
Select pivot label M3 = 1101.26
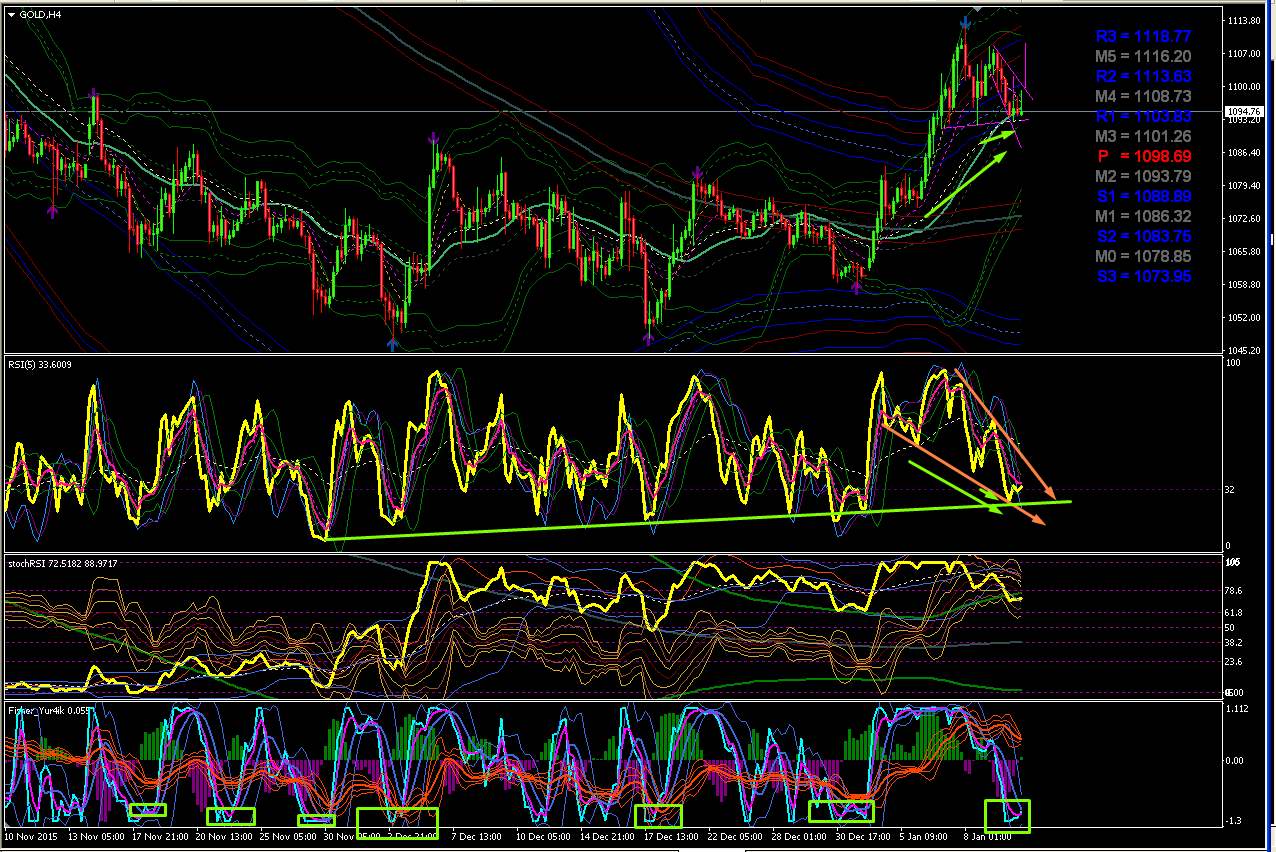click(x=1143, y=136)
